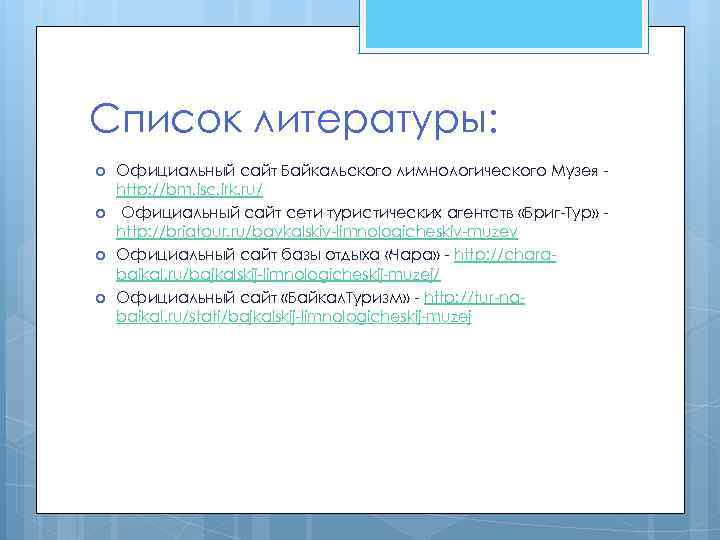Screen dimensions: 720x540
Task: Select the slide title 'Список литературы:'
Action: 293,120
